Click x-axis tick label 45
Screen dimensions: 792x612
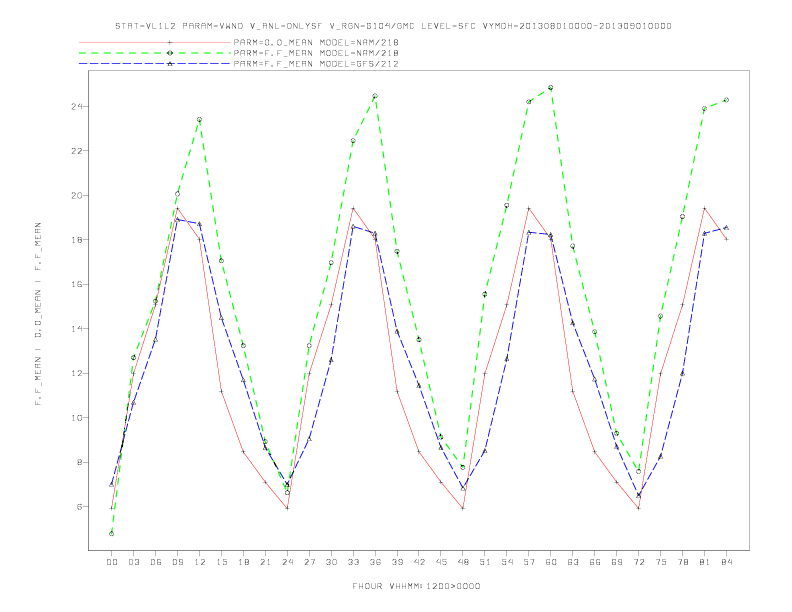coord(441,562)
